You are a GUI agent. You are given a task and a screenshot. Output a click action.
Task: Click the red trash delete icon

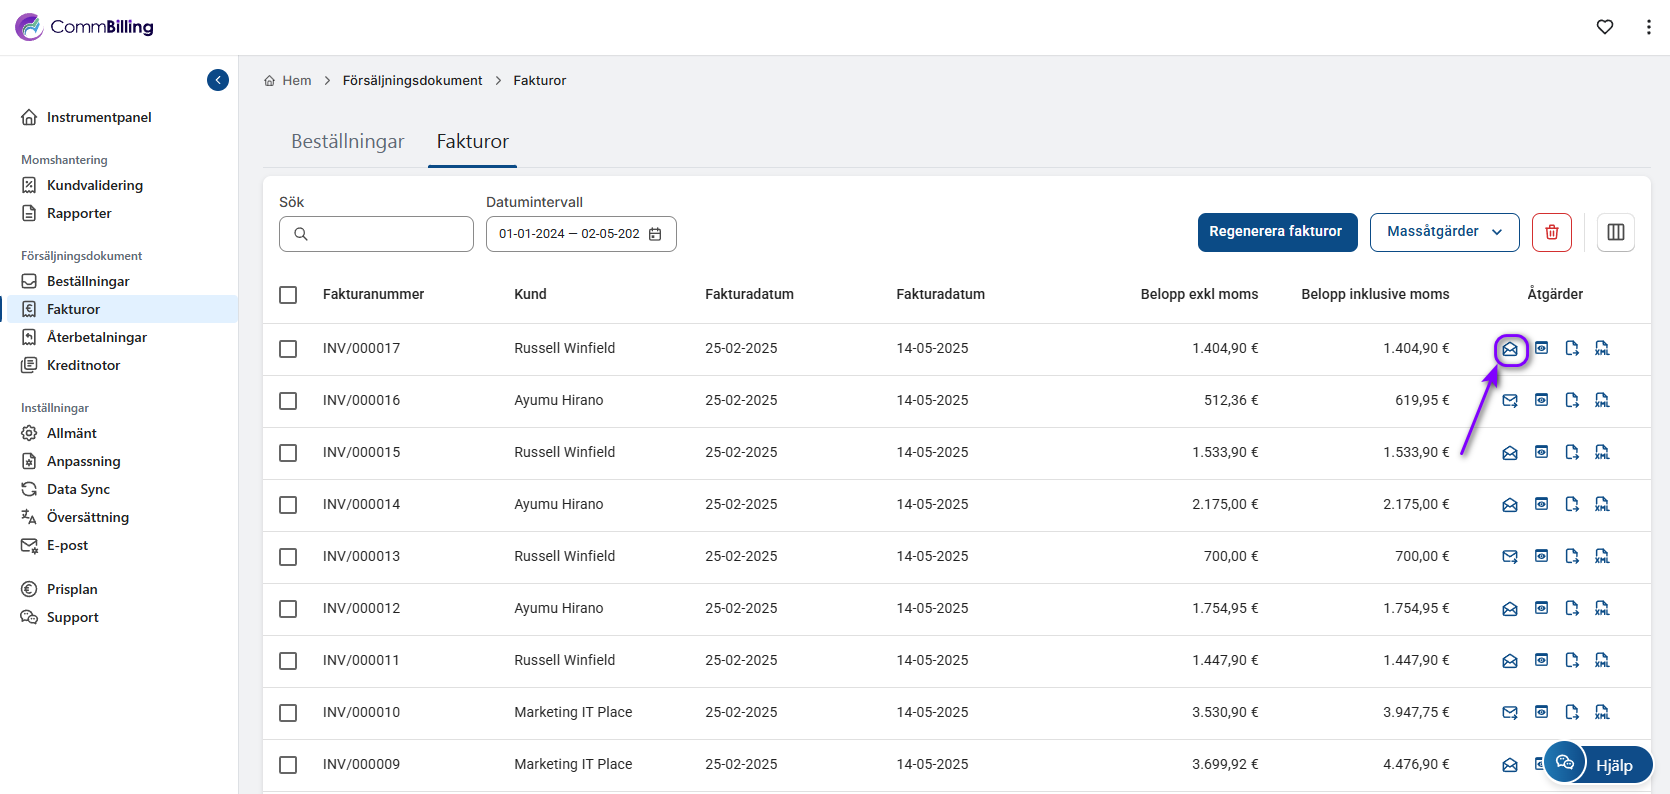click(1551, 232)
